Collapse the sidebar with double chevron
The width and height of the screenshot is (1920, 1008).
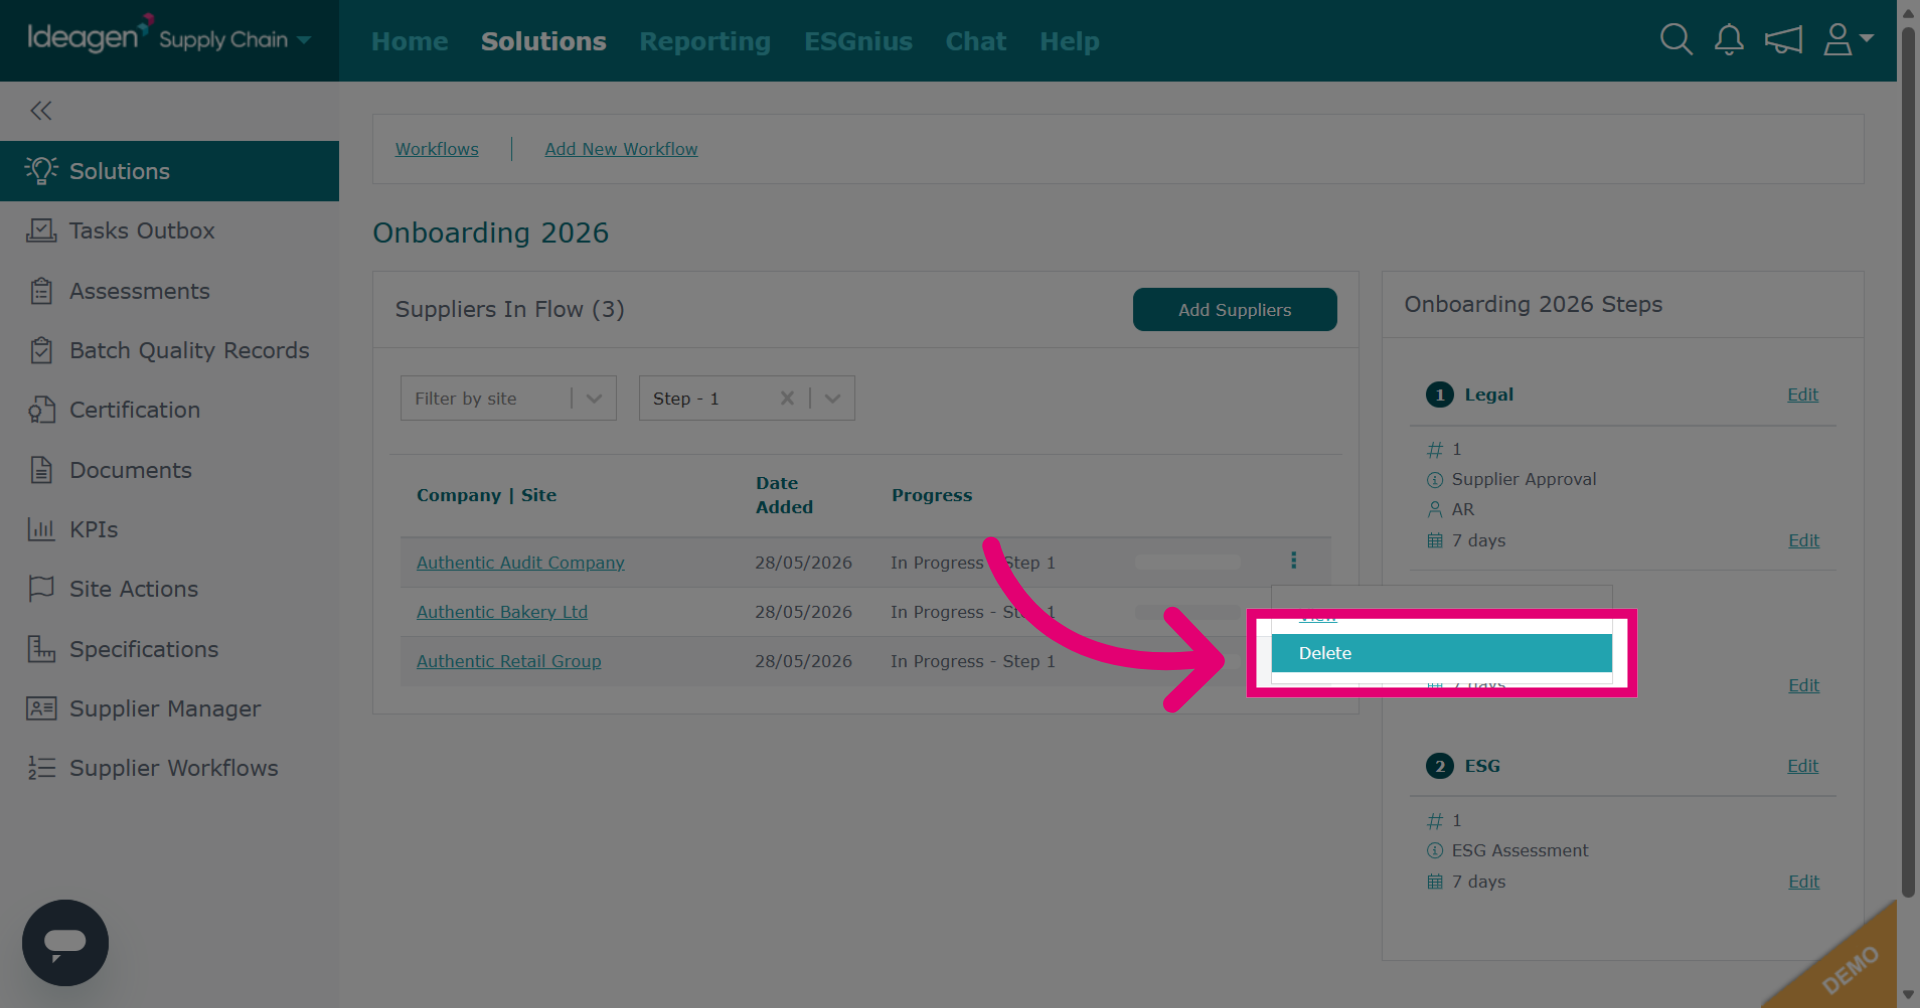[41, 111]
